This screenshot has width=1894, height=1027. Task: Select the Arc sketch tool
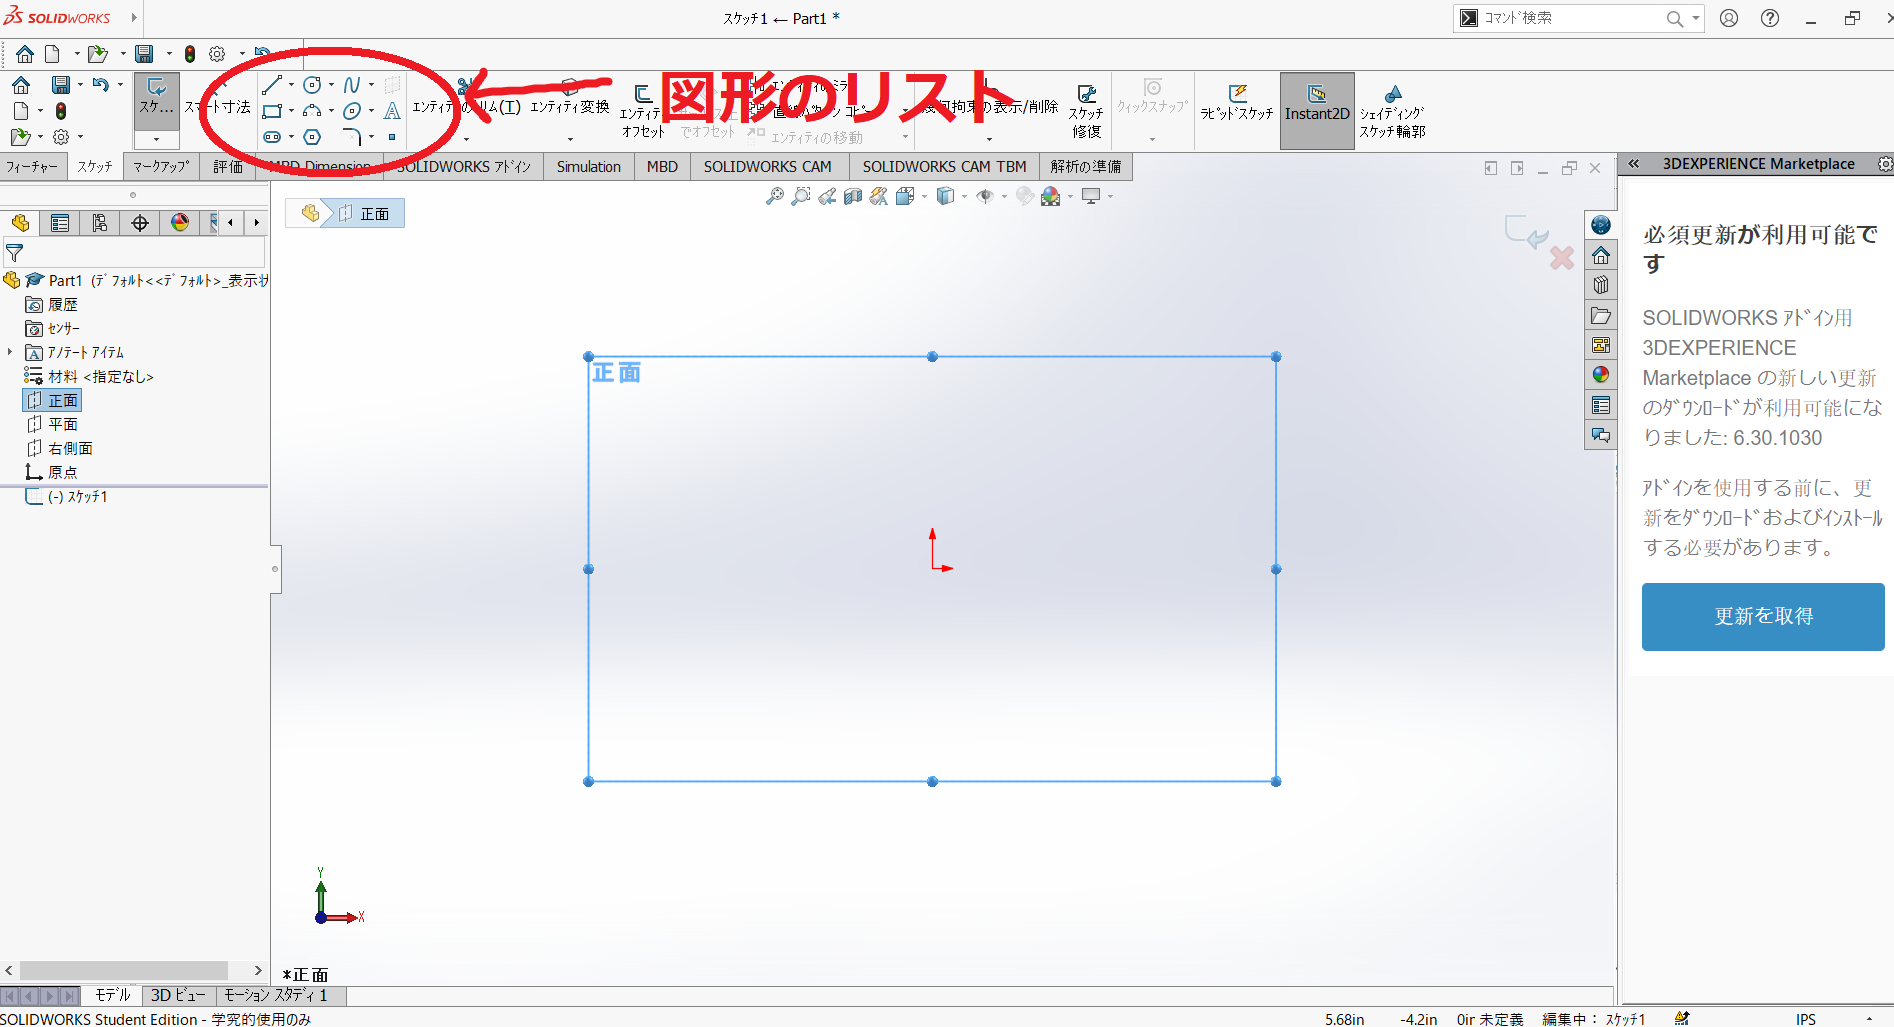[312, 111]
